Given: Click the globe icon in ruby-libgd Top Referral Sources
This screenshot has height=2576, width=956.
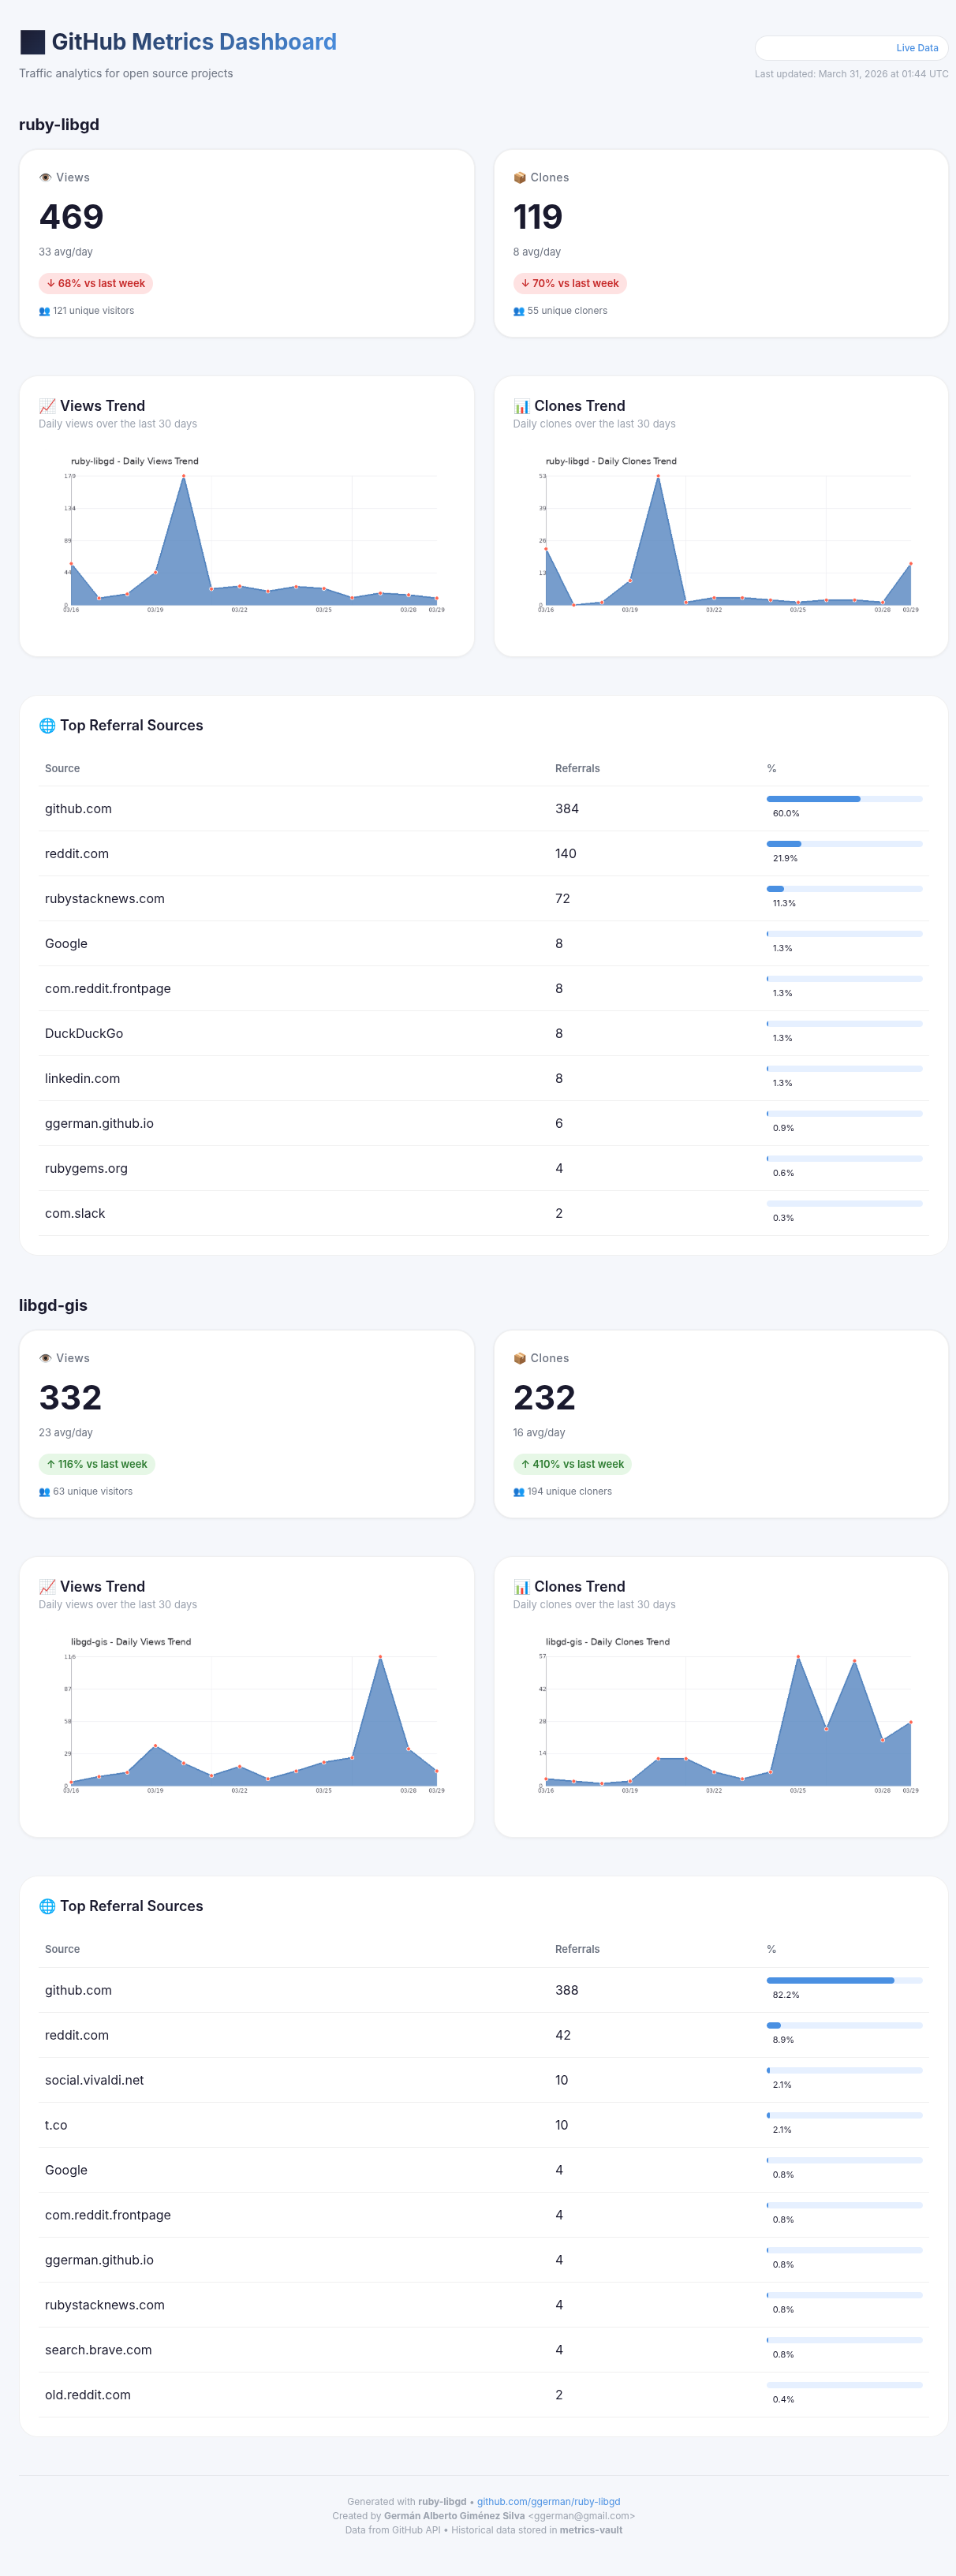Looking at the screenshot, I should (47, 726).
